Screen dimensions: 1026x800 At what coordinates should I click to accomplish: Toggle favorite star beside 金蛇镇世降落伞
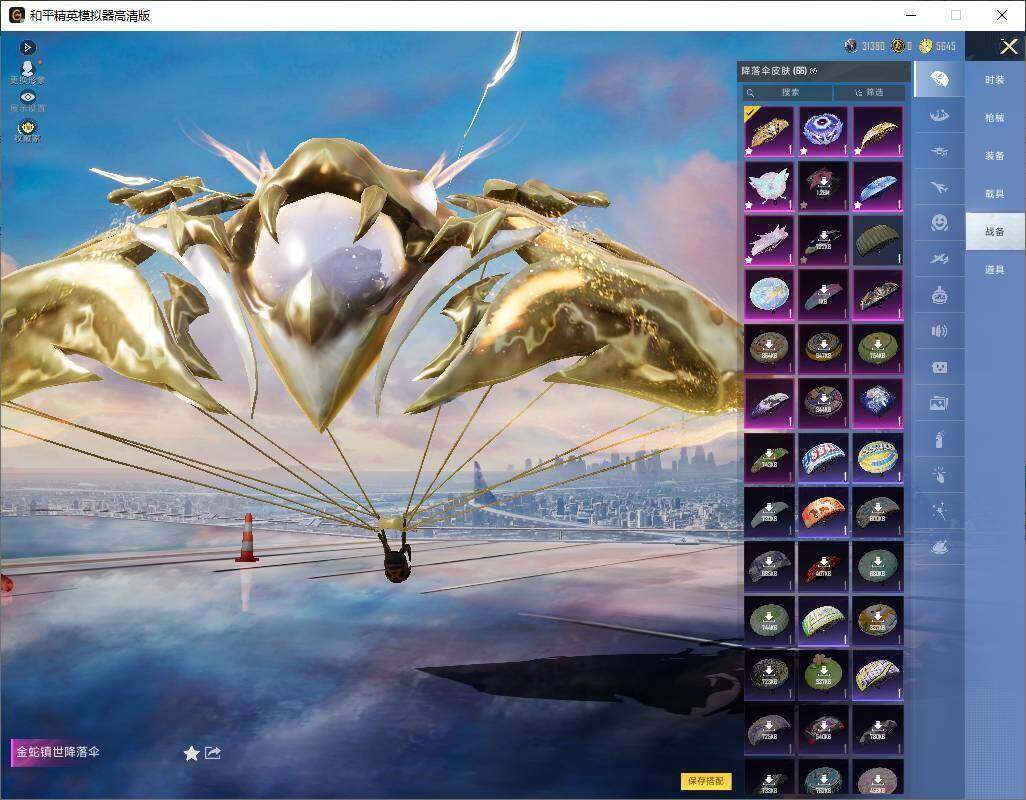(191, 754)
